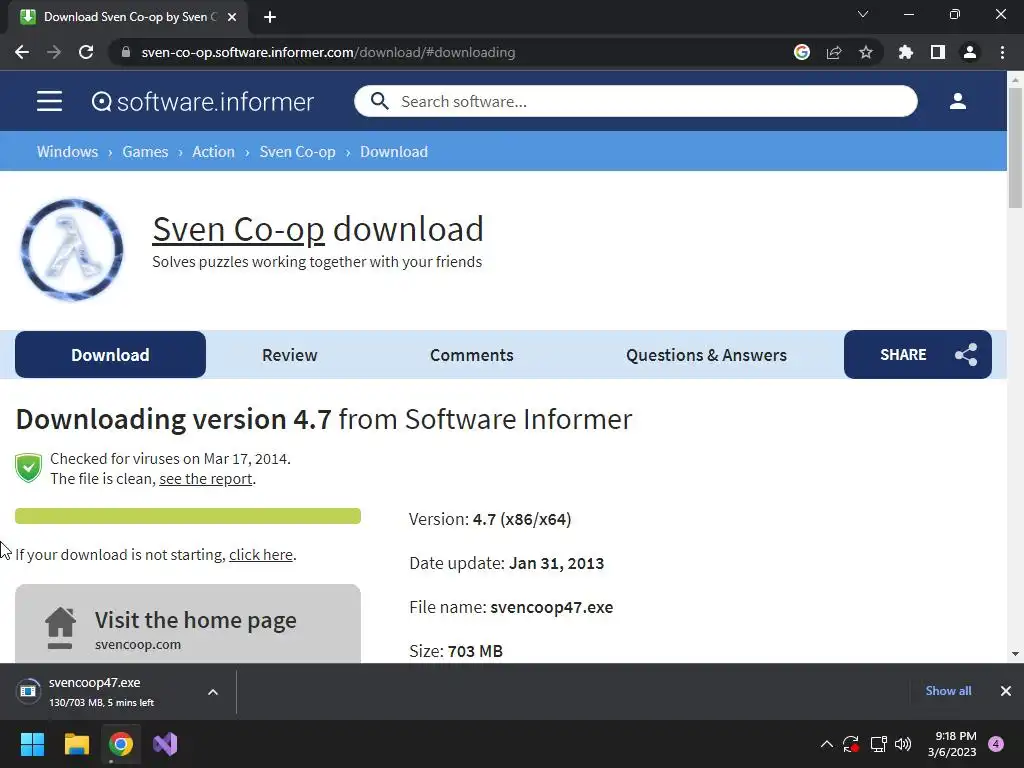The image size is (1024, 768).
Task: Open the volume speaker tray icon
Action: coord(903,744)
